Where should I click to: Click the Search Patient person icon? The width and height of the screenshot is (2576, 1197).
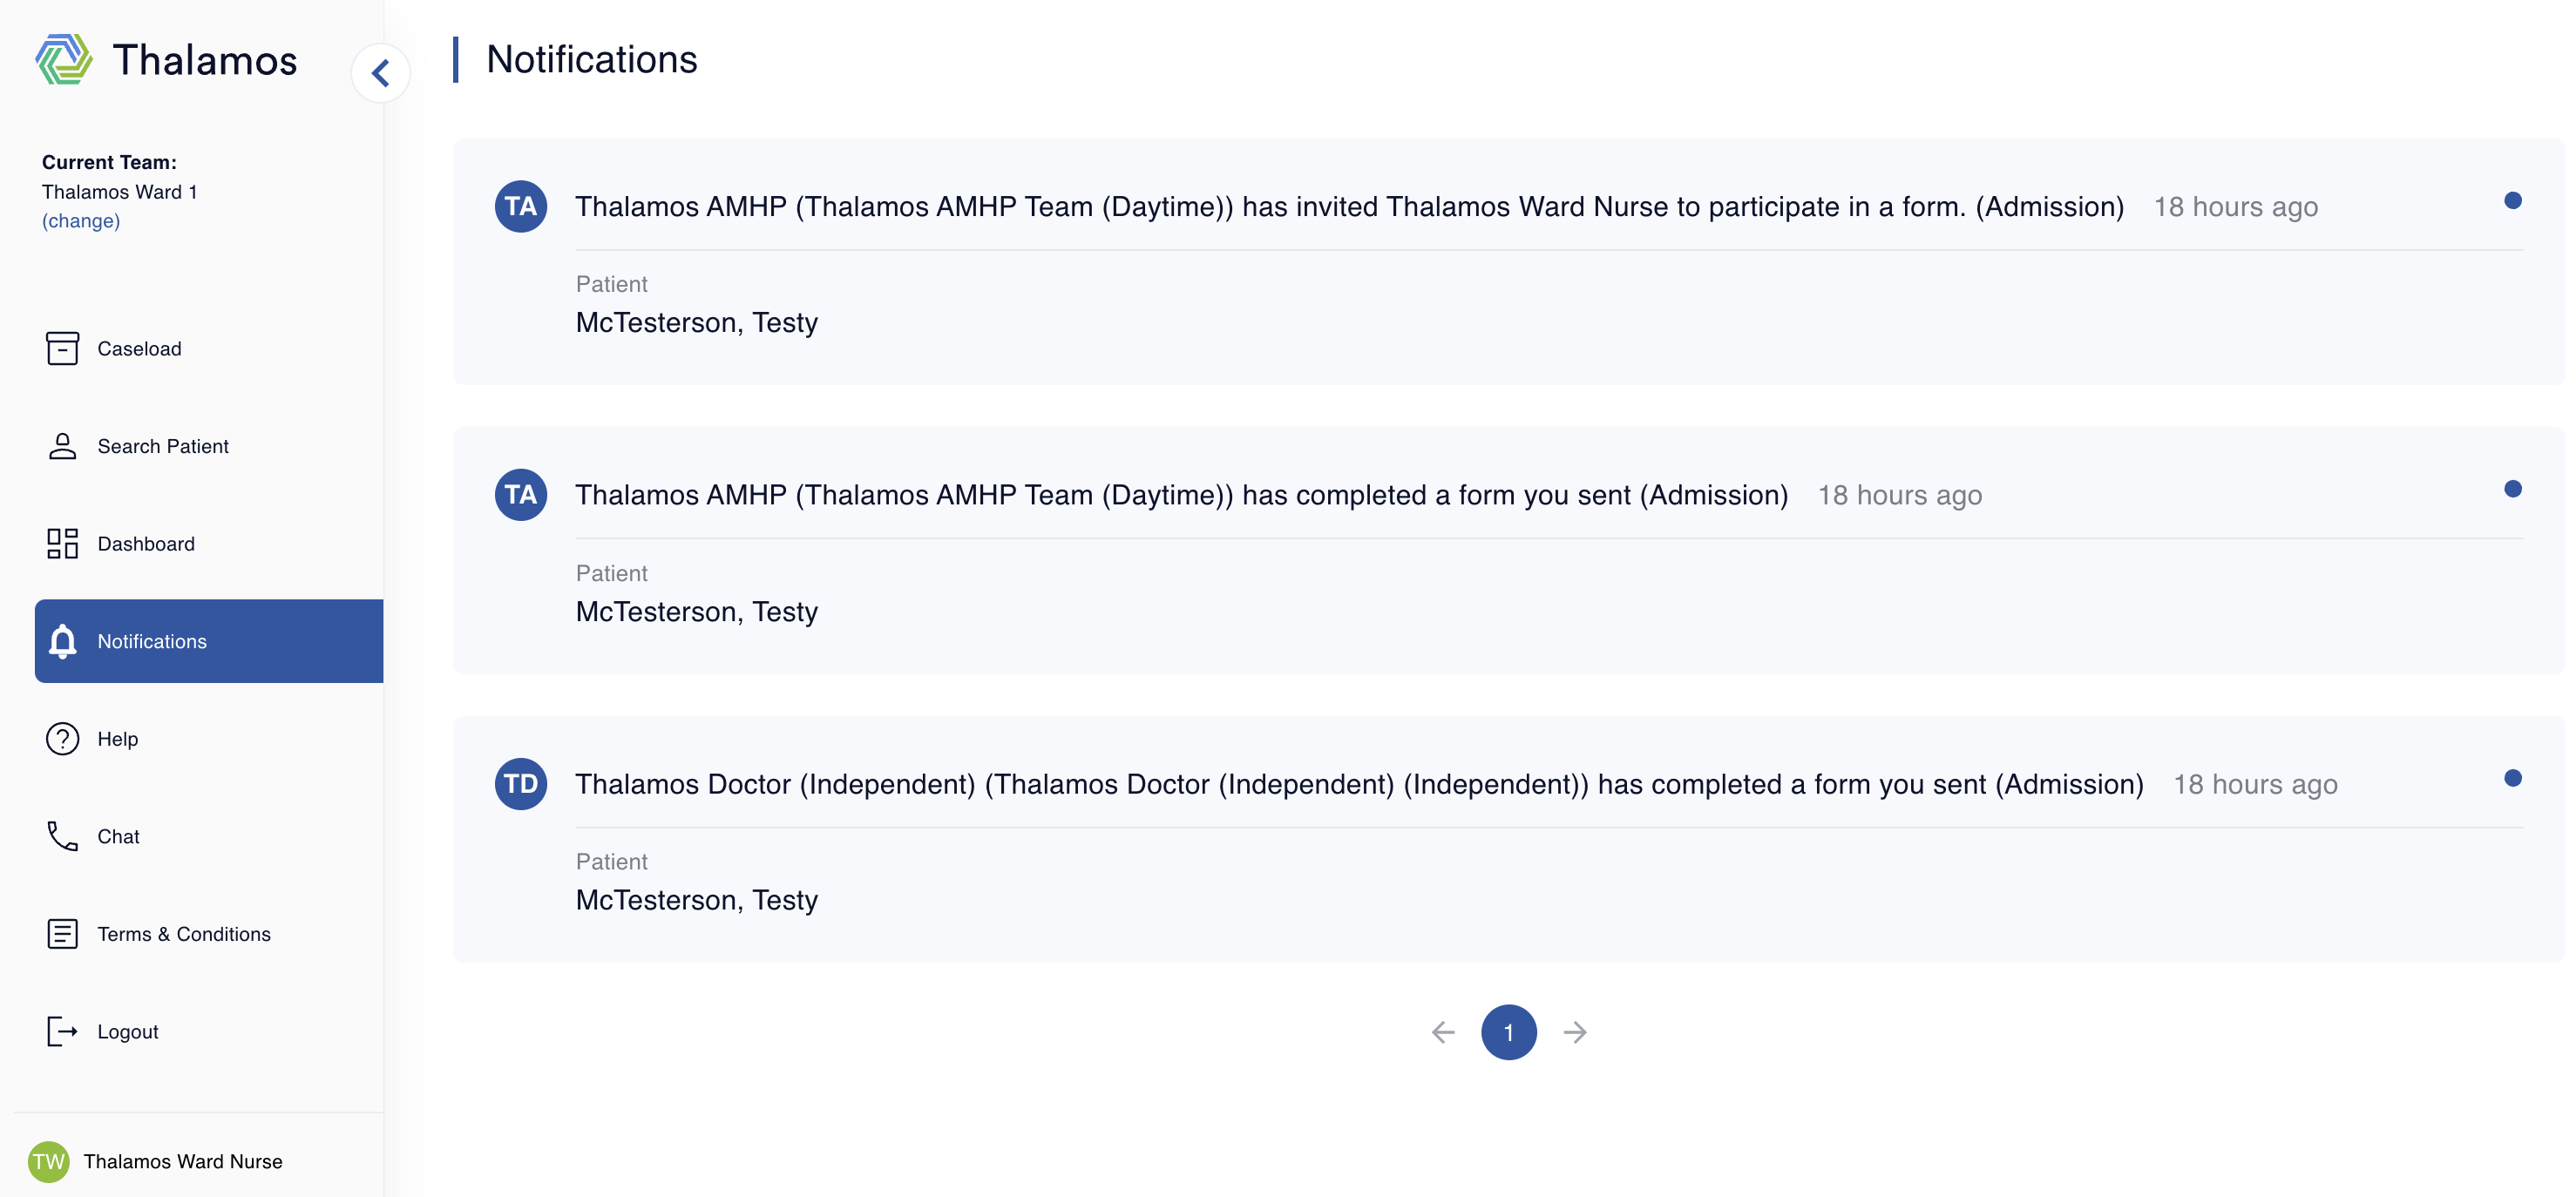tap(62, 446)
